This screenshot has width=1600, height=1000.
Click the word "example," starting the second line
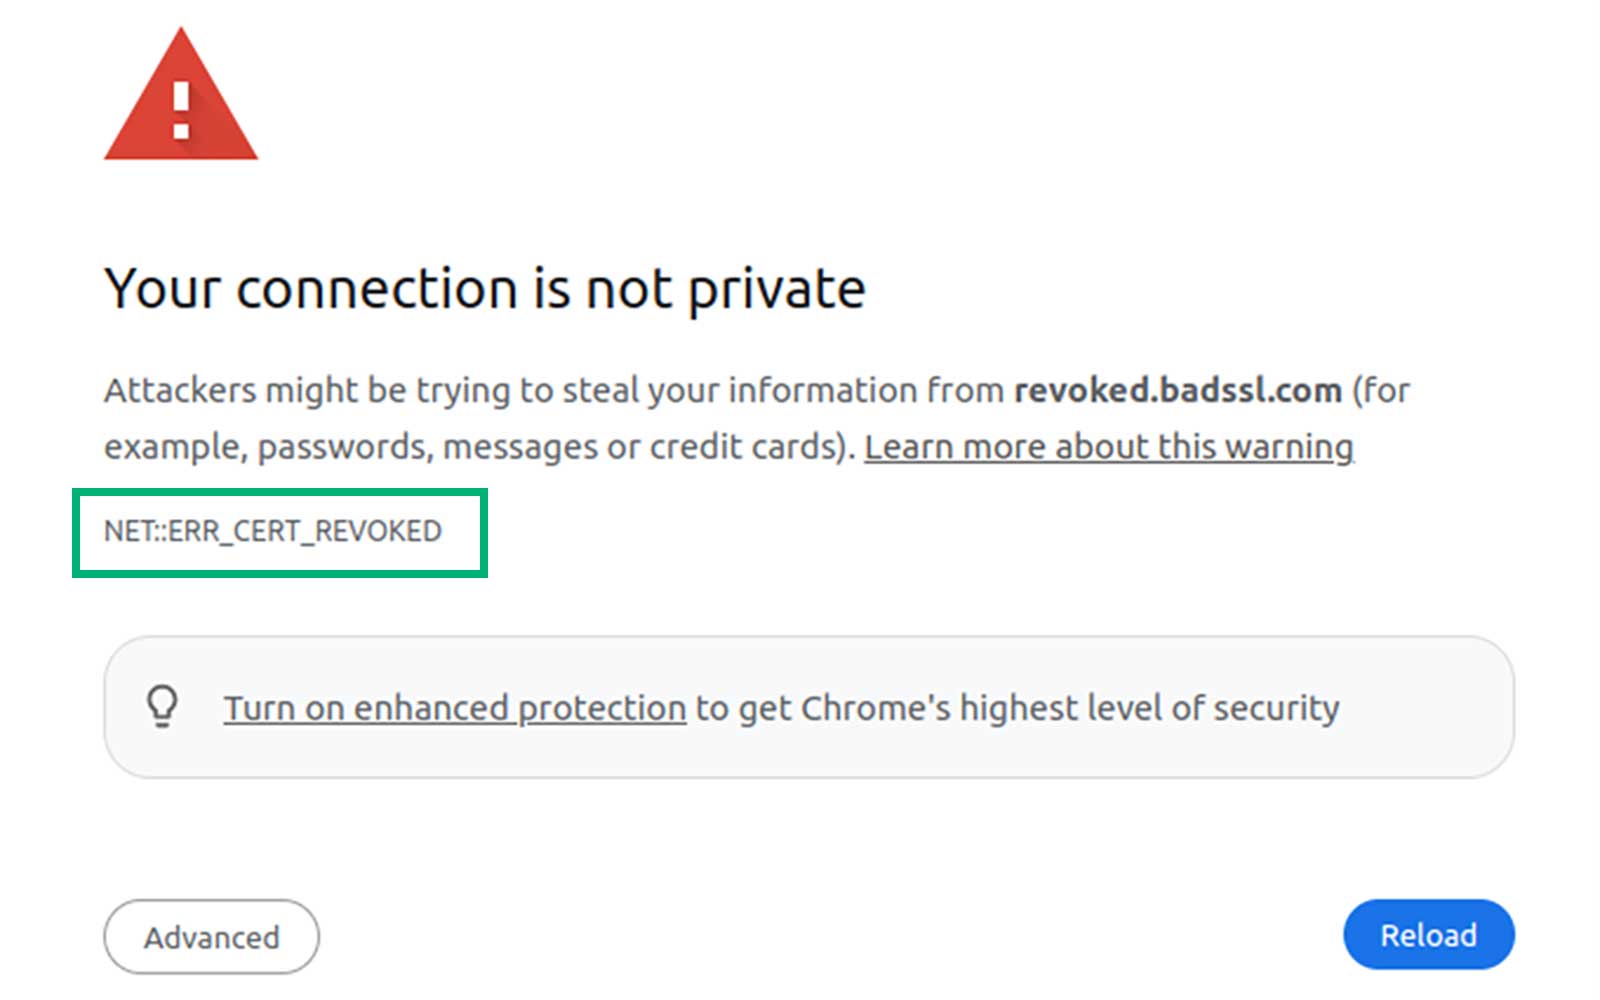click(x=175, y=447)
